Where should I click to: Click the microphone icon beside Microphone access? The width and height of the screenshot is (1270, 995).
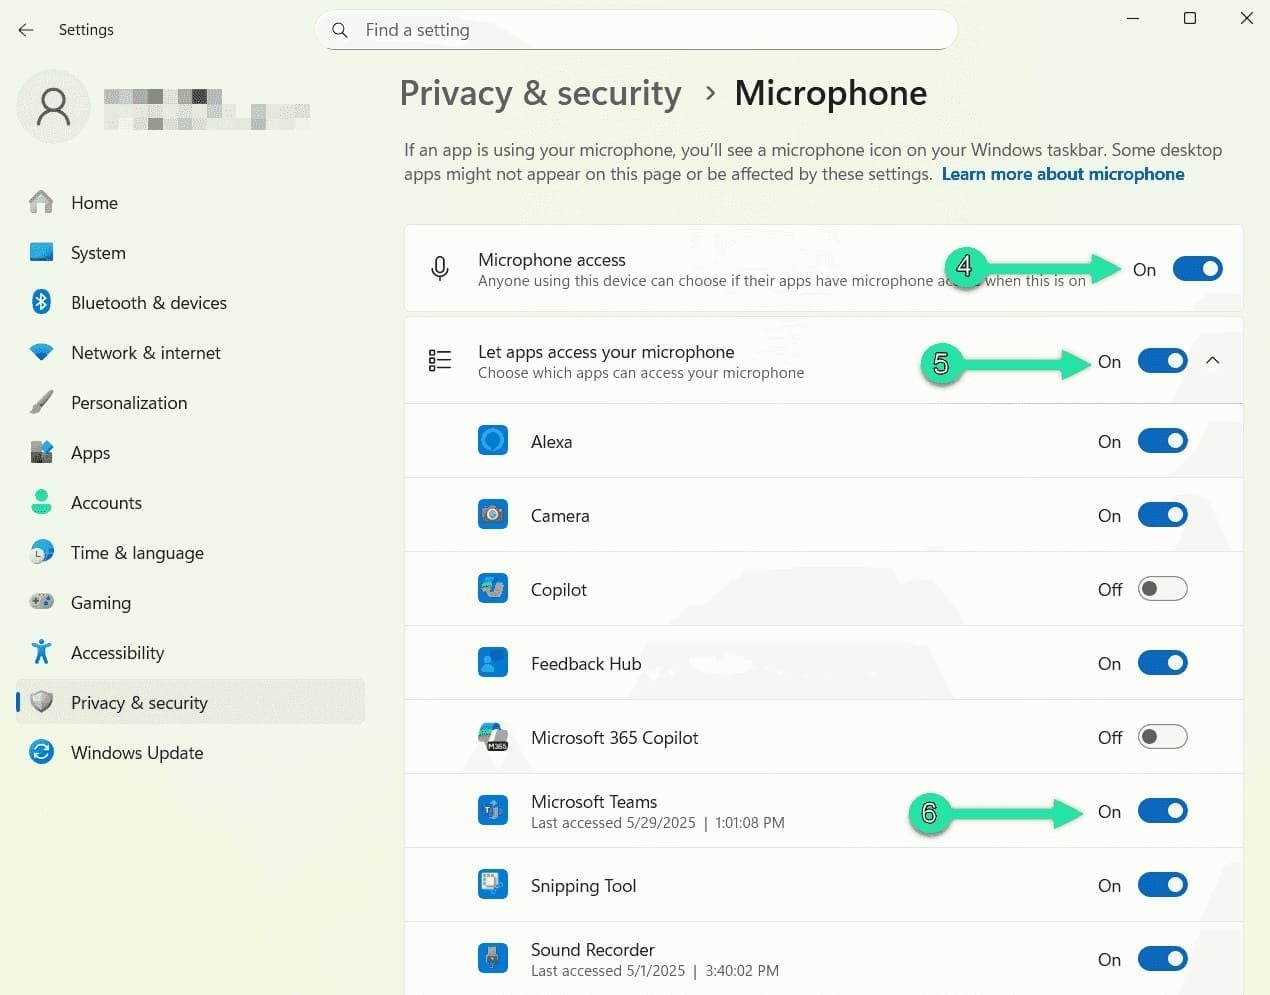pos(439,268)
